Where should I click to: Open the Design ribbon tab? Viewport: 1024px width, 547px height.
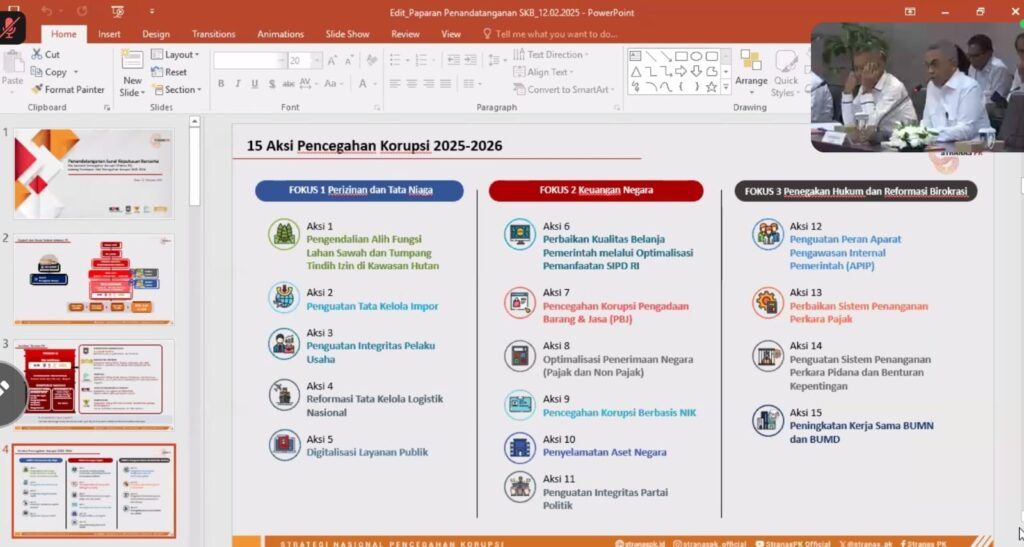click(x=156, y=34)
